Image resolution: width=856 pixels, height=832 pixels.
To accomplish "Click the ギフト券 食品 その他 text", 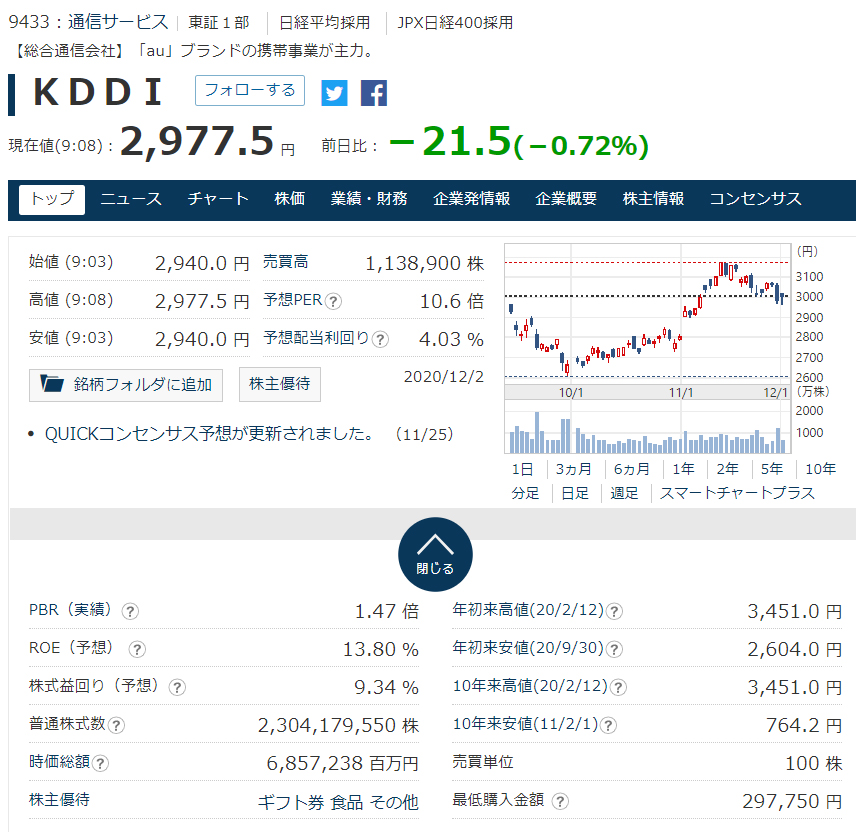I will click(338, 803).
